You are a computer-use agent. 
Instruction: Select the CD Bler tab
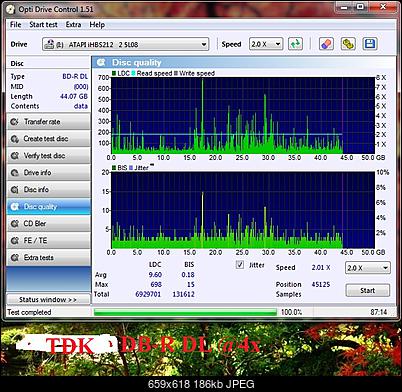pyautogui.click(x=48, y=224)
